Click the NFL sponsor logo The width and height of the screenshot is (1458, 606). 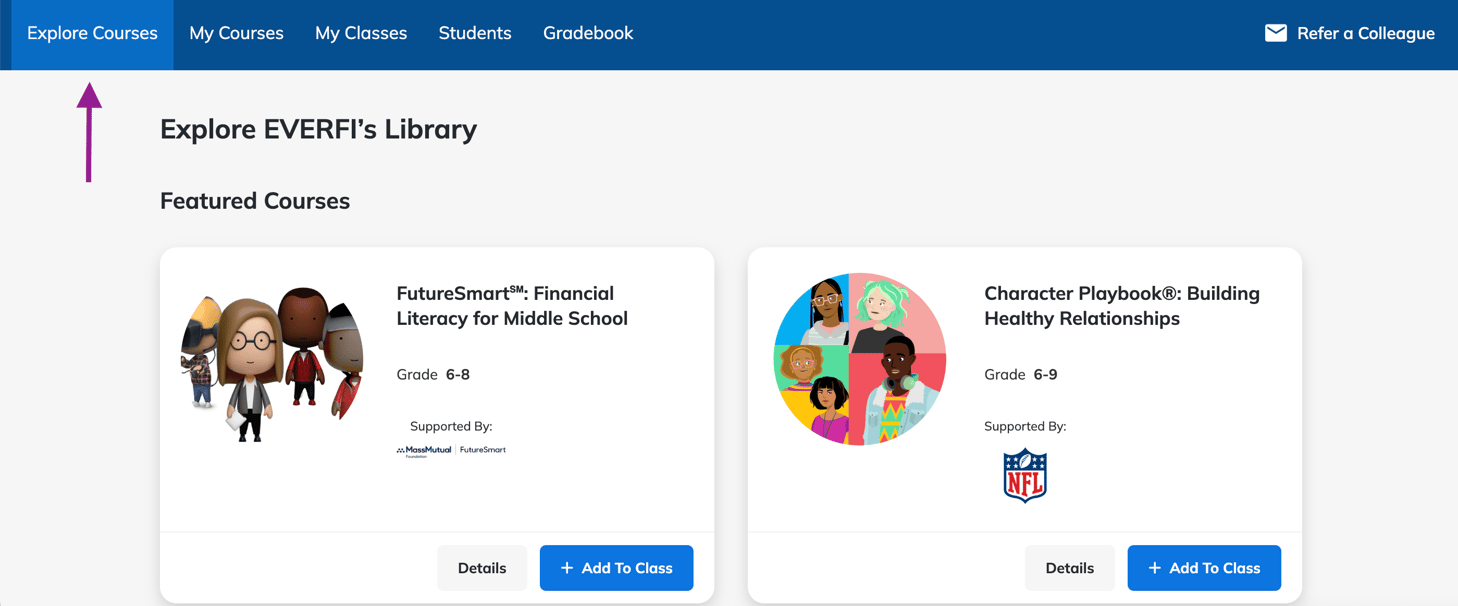point(1024,476)
